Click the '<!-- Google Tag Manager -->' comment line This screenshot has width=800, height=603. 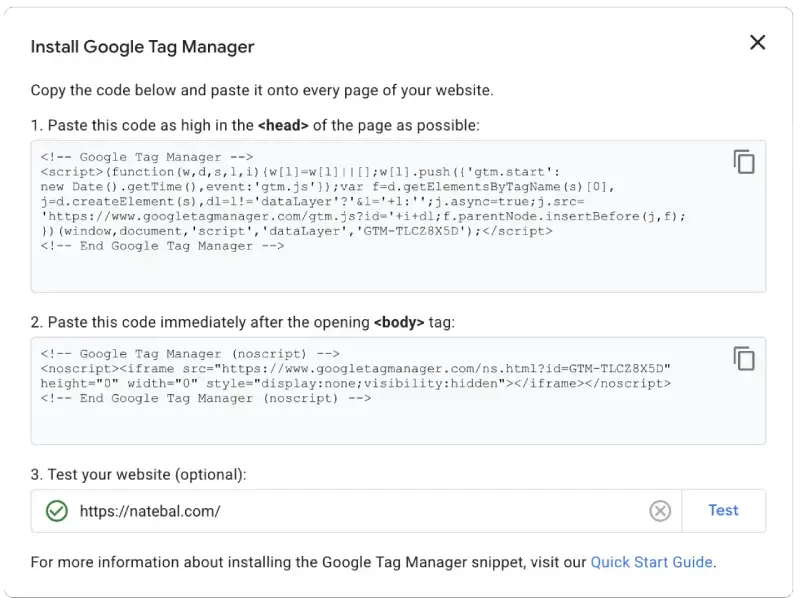click(x=147, y=157)
